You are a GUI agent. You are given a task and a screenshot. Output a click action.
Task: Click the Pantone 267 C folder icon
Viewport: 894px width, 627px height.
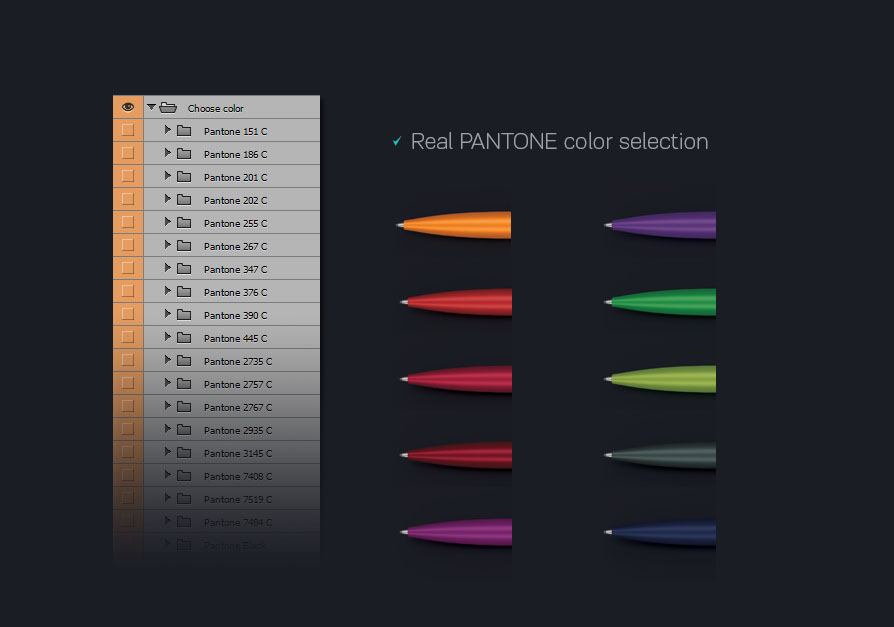click(x=184, y=245)
